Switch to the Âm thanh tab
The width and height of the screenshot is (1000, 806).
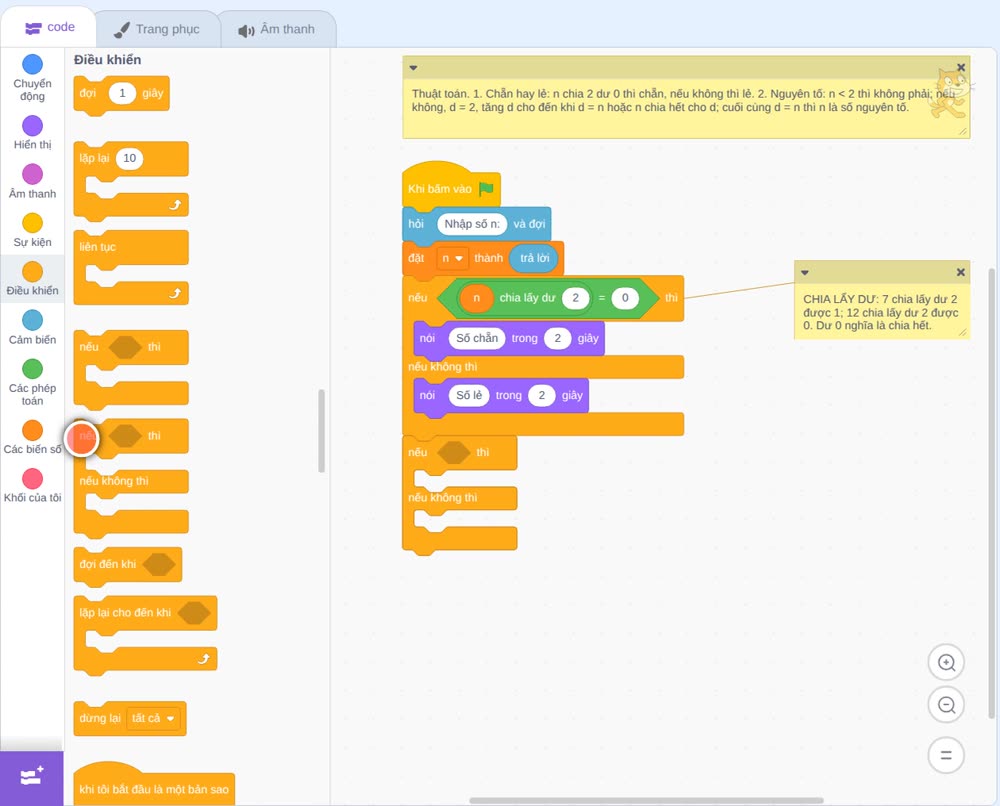(x=277, y=29)
